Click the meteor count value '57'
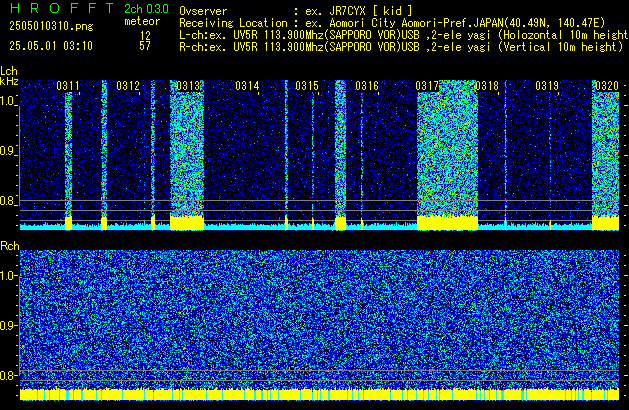This screenshot has width=629, height=410. pos(145,46)
